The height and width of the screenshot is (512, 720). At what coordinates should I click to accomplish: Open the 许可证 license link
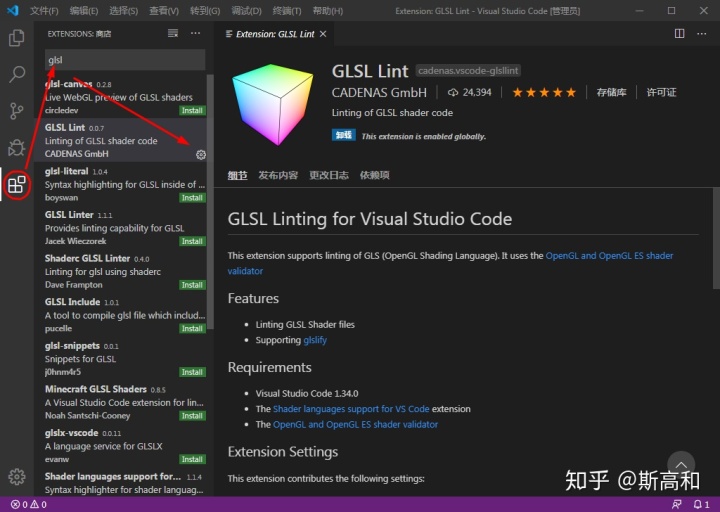click(661, 92)
